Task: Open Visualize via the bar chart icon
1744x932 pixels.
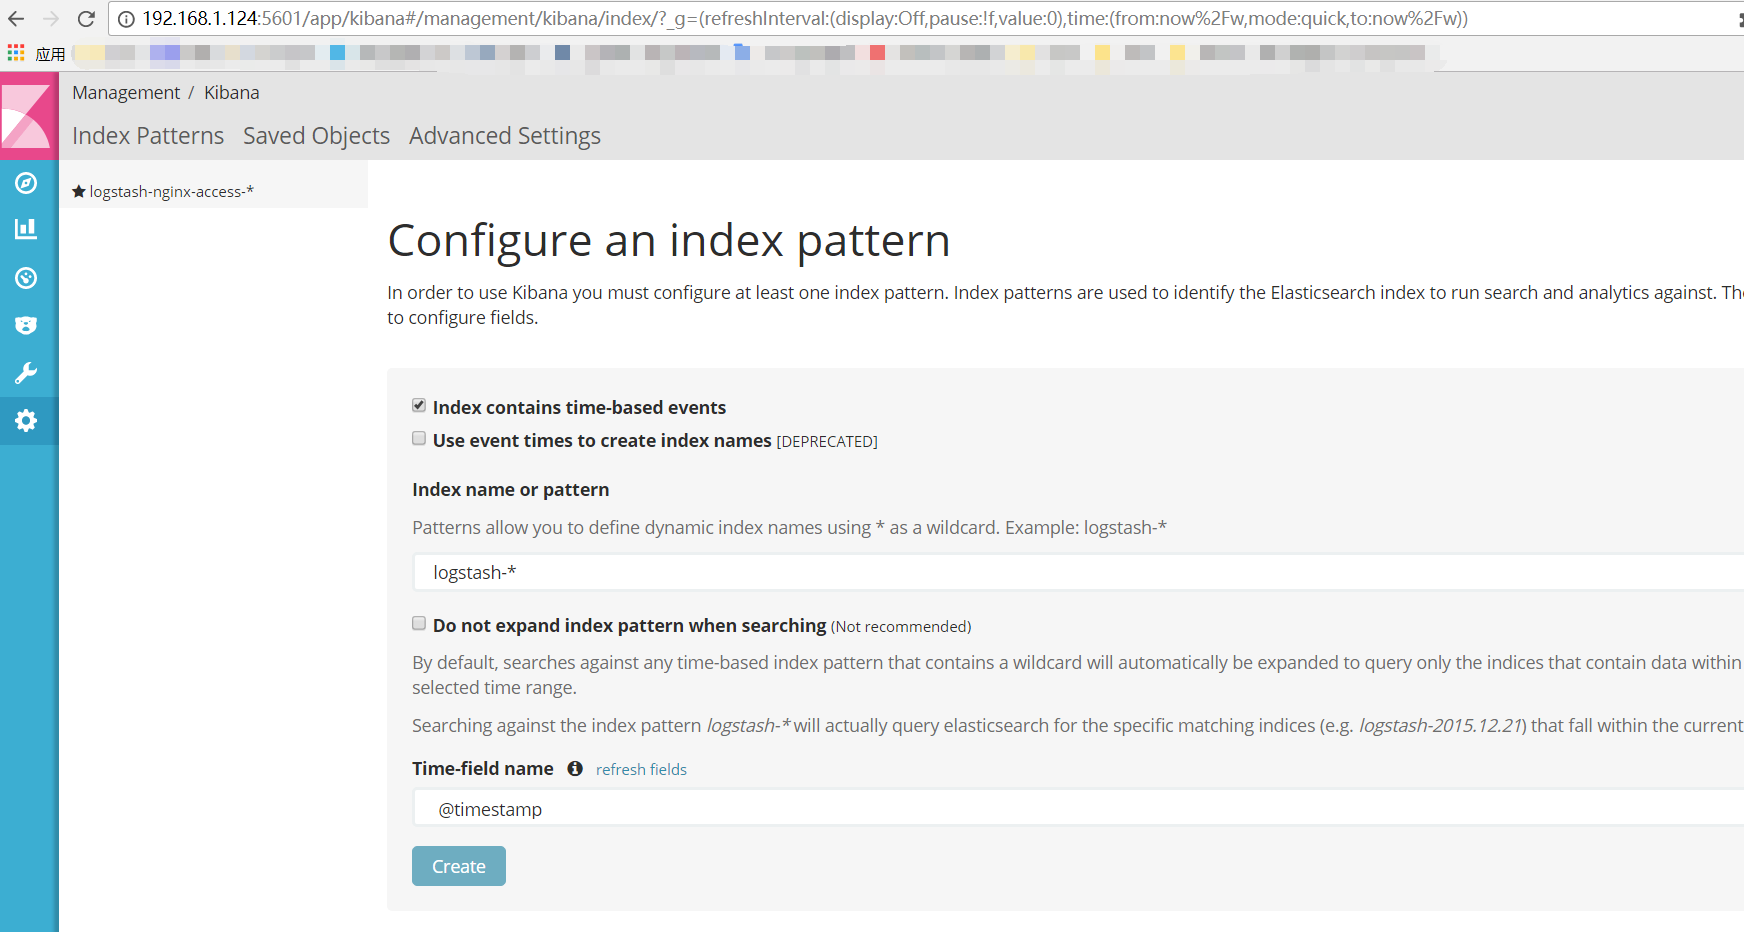Action: [x=26, y=229]
